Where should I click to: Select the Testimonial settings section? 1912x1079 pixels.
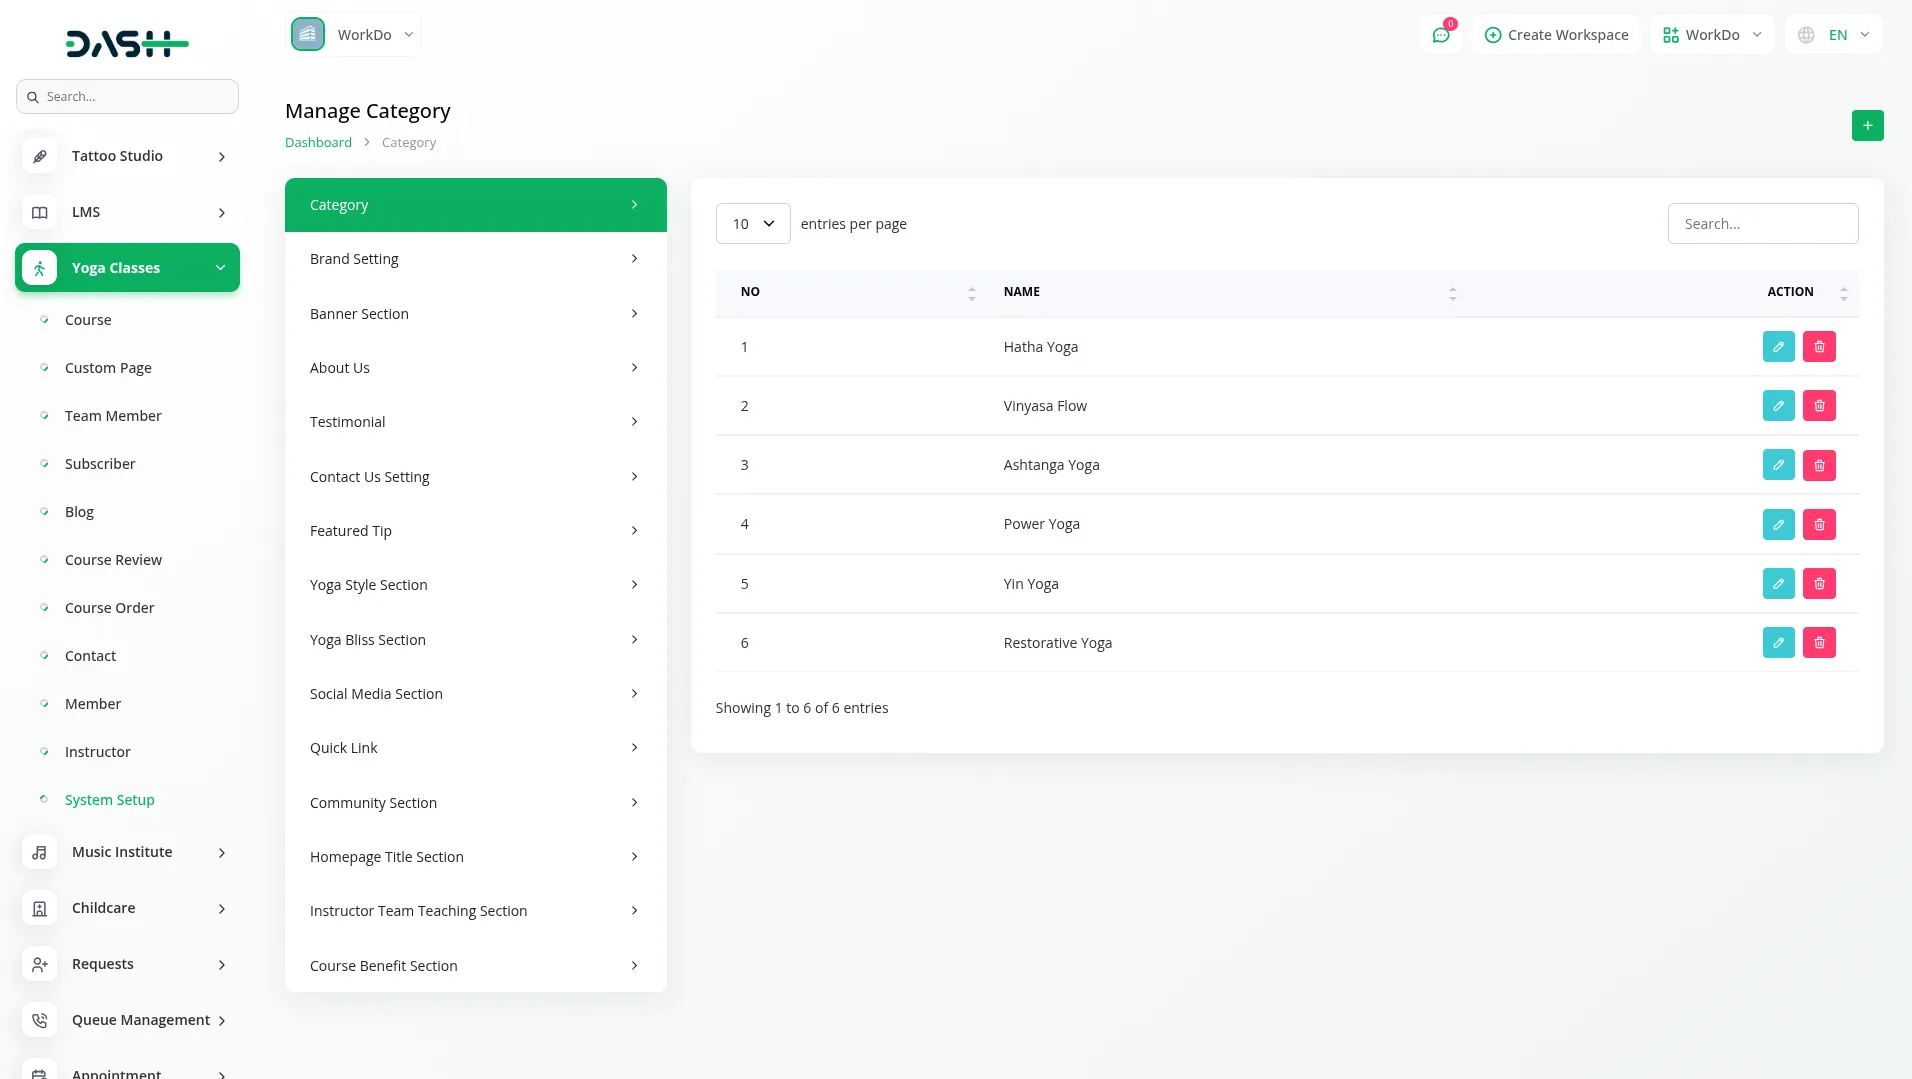tap(475, 422)
